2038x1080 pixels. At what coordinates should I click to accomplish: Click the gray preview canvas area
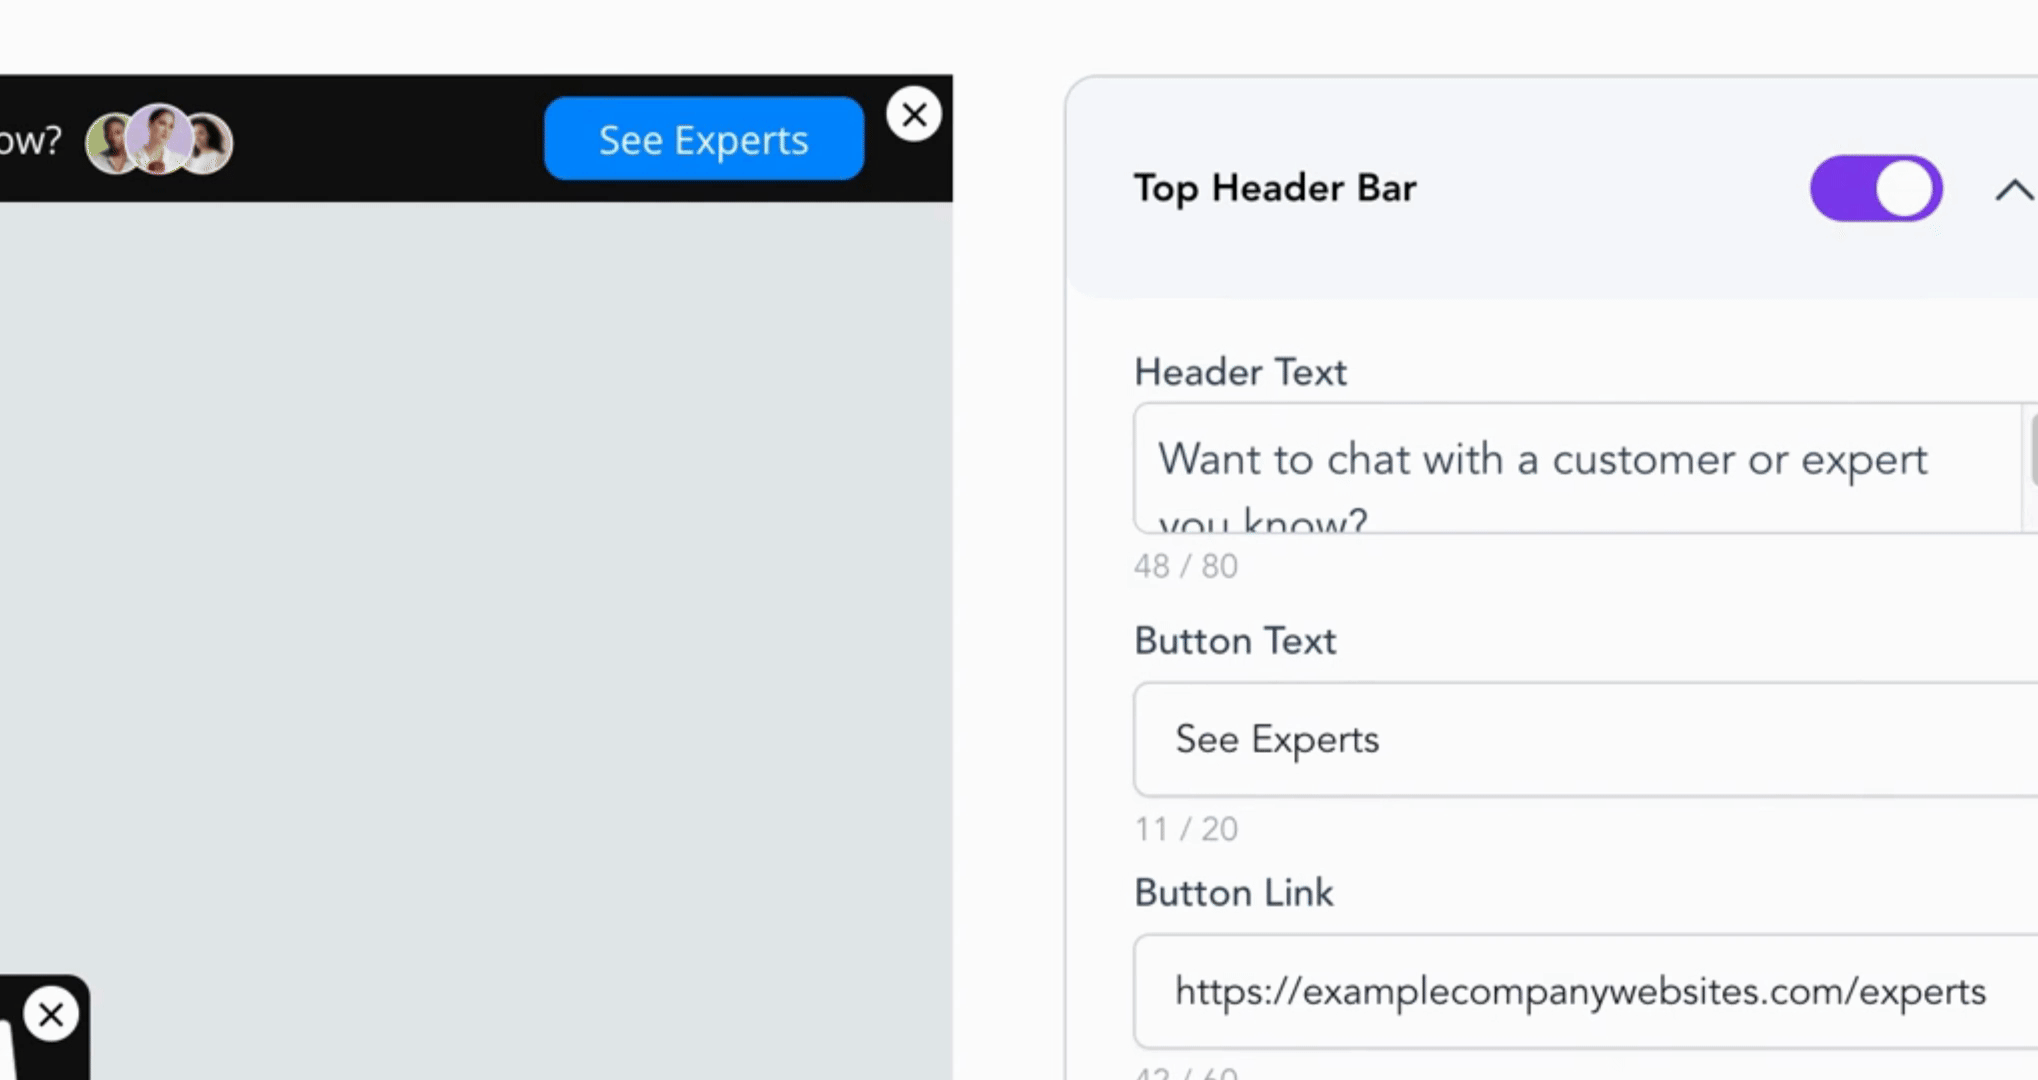click(x=476, y=580)
